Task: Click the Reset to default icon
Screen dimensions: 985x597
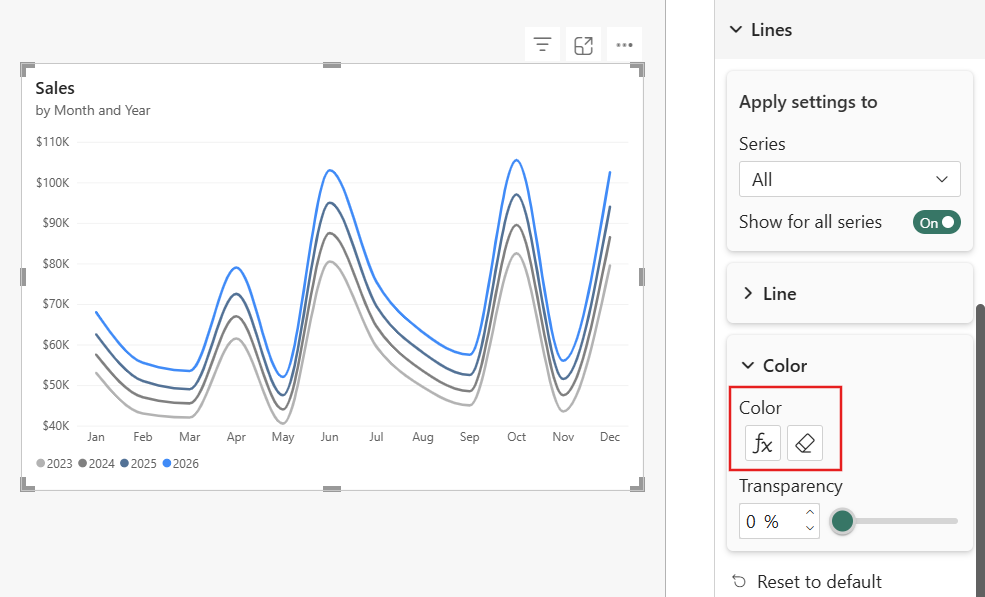Action: (x=739, y=581)
